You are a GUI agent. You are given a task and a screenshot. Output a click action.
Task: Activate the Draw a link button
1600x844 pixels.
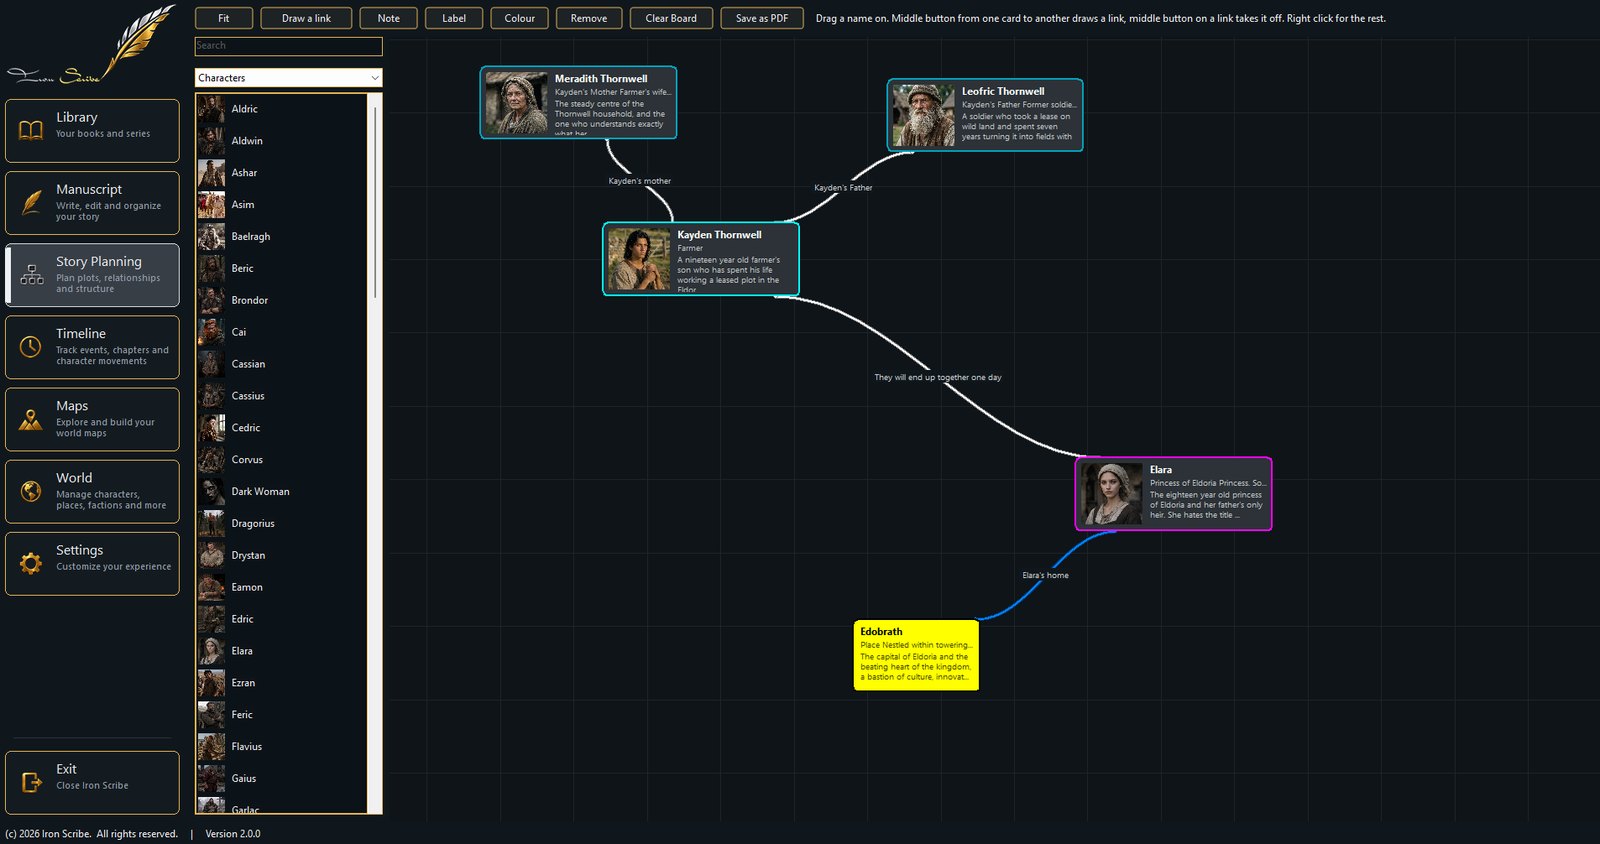pyautogui.click(x=306, y=18)
